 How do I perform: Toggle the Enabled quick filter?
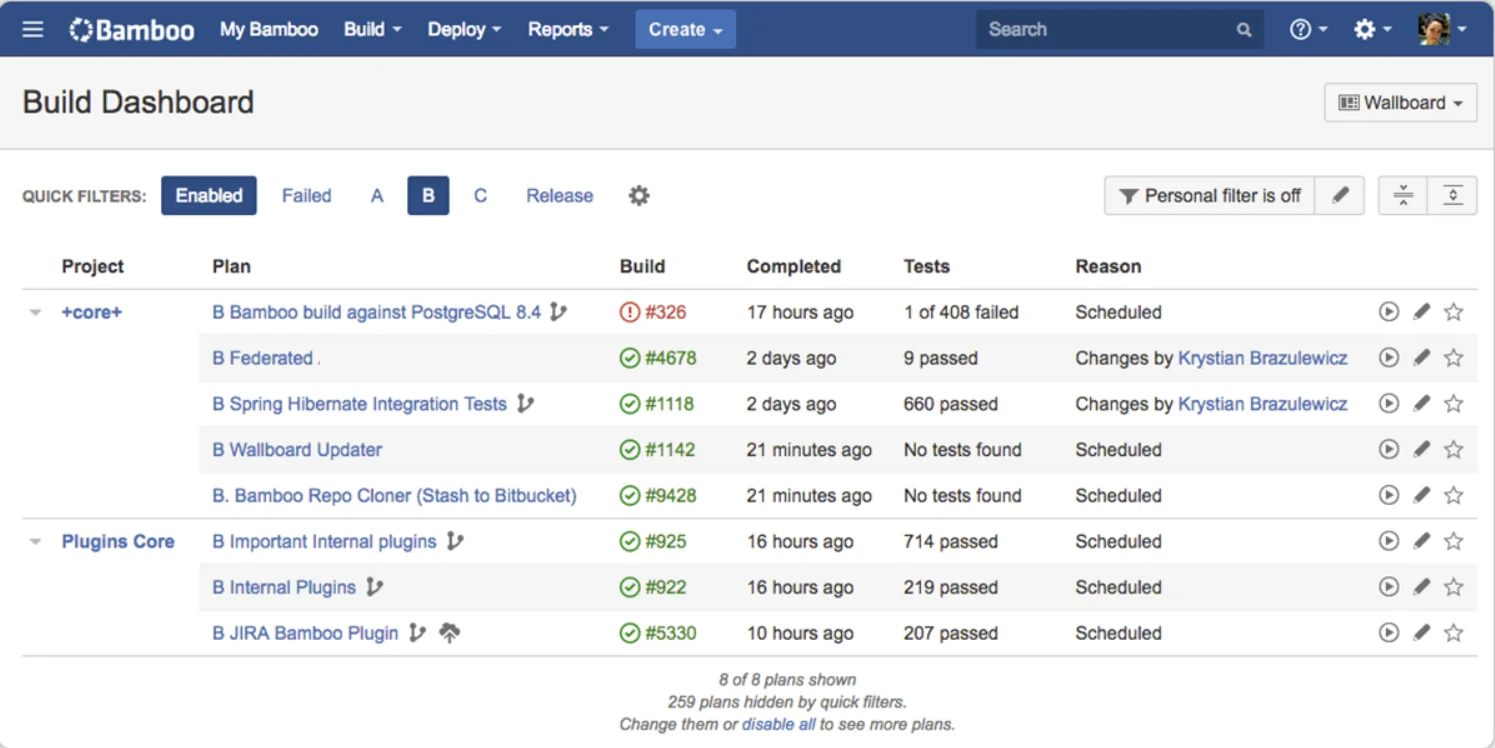coord(209,196)
